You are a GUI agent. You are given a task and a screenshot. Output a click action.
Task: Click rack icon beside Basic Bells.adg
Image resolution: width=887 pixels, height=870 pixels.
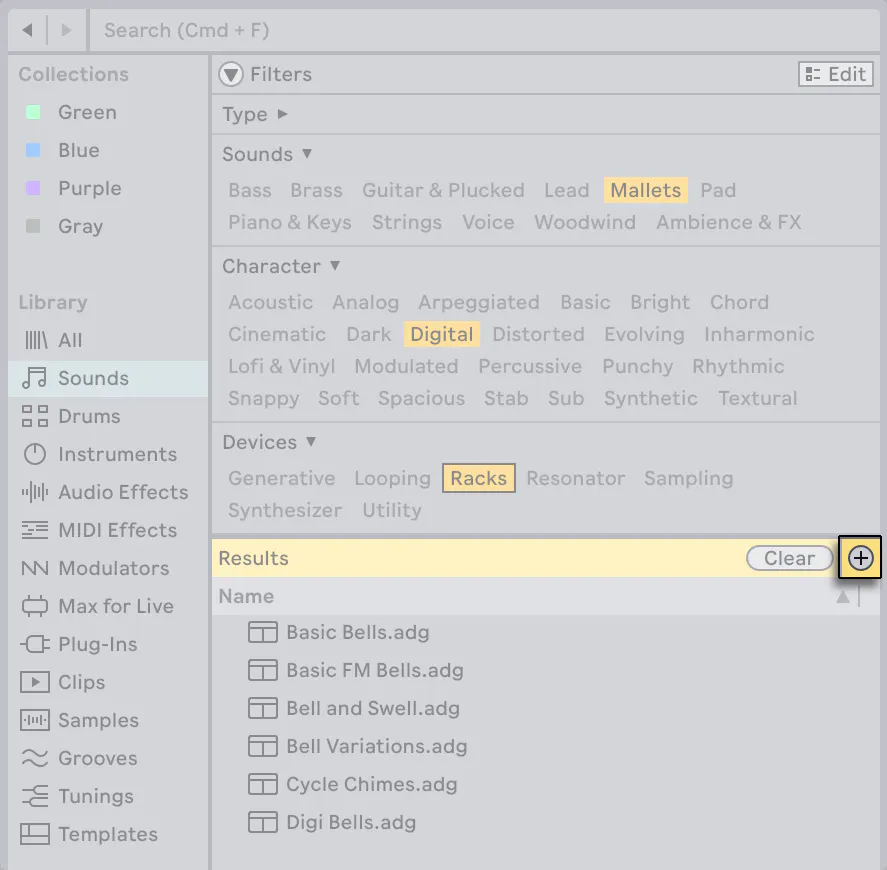tap(262, 632)
